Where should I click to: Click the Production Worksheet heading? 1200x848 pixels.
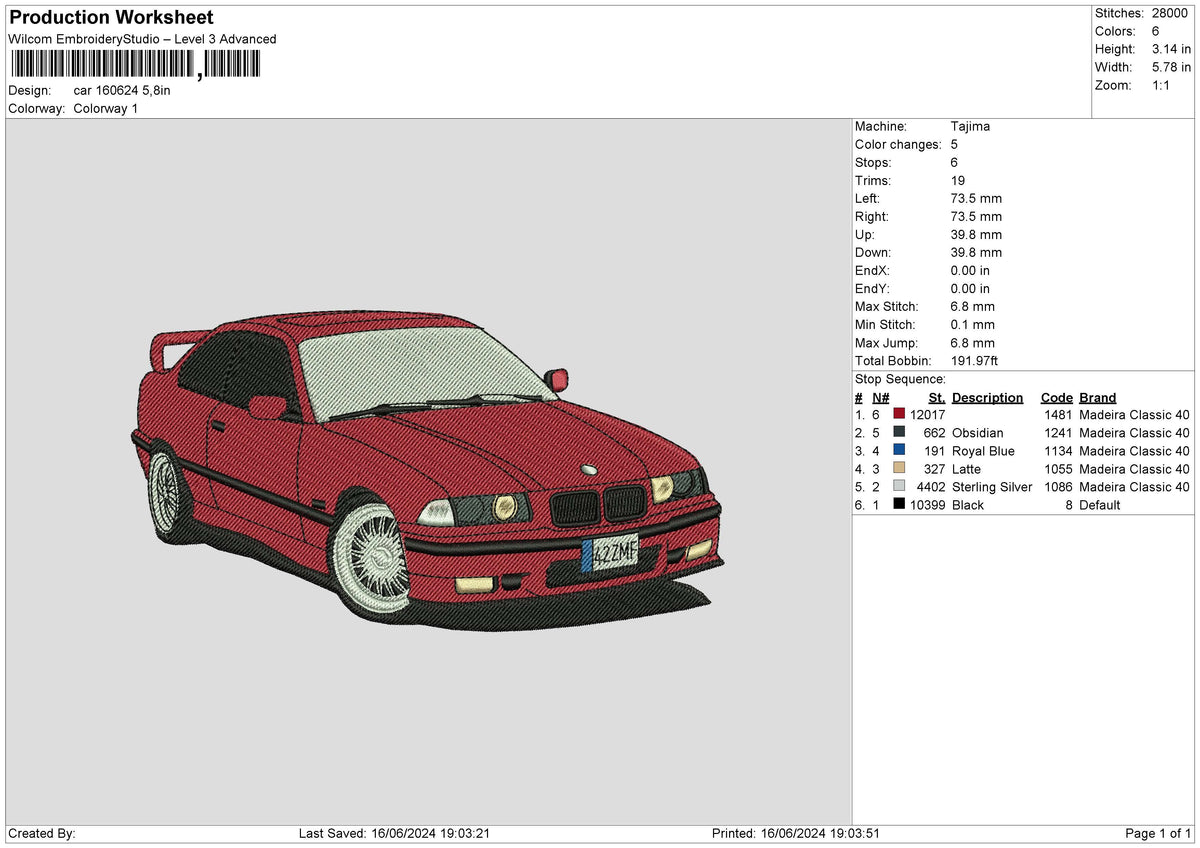[111, 18]
